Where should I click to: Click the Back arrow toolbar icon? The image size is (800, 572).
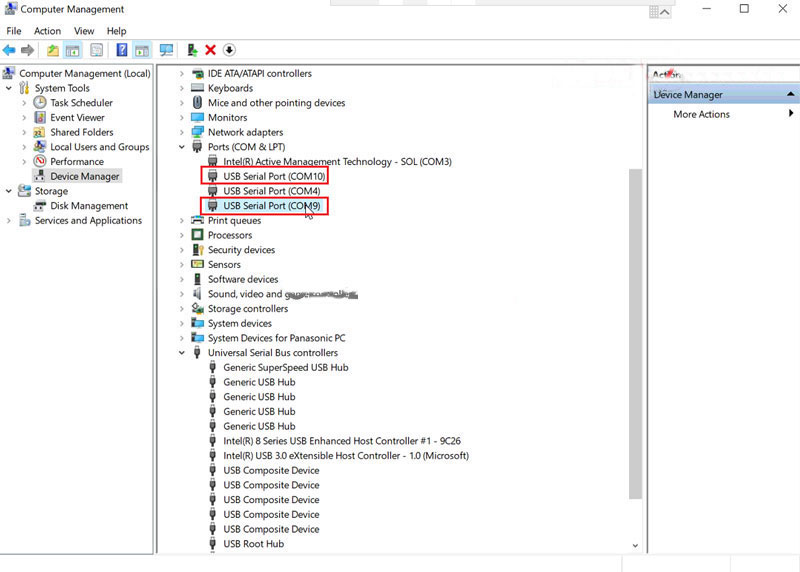pyautogui.click(x=9, y=50)
